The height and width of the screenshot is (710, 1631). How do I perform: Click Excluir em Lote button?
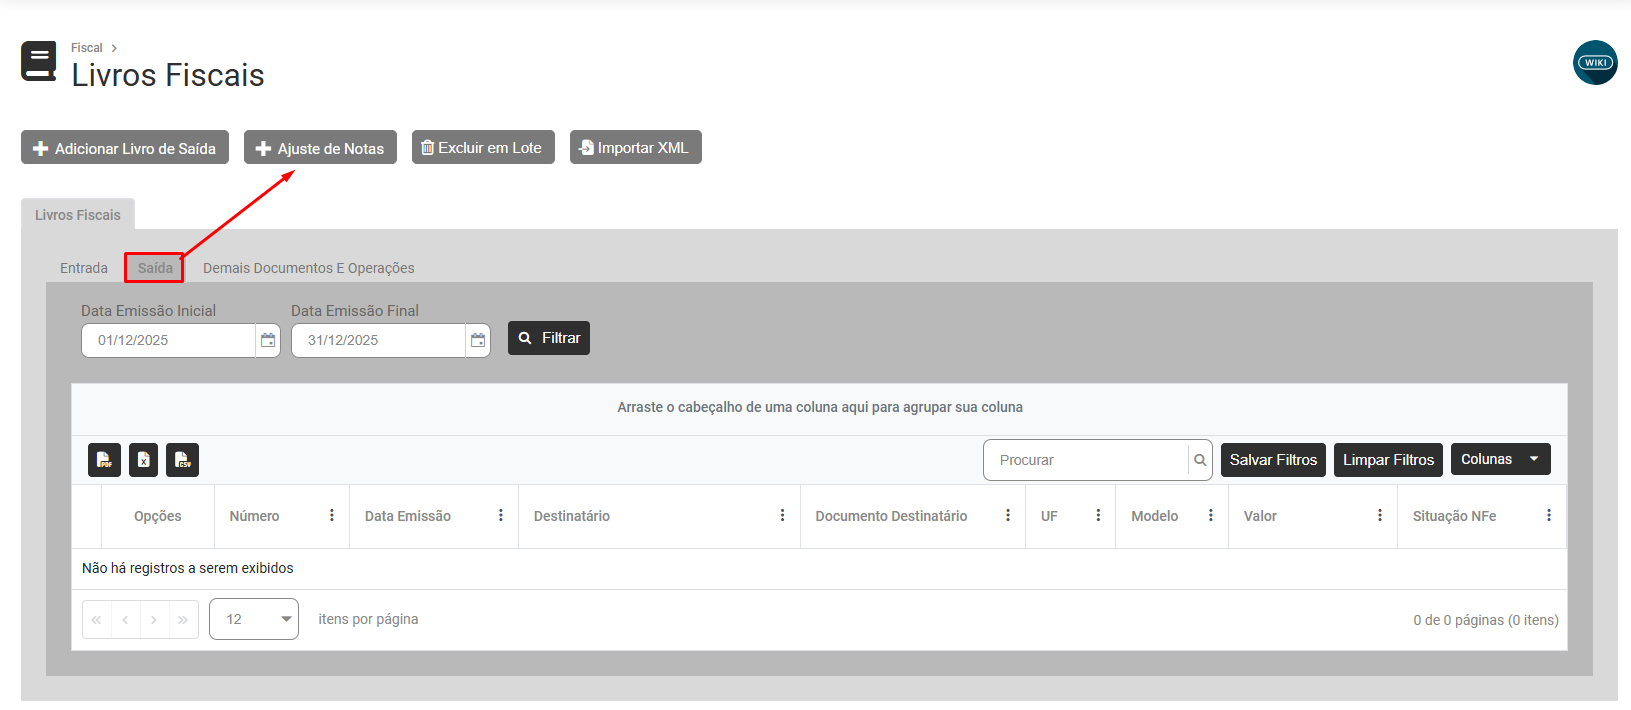click(483, 148)
